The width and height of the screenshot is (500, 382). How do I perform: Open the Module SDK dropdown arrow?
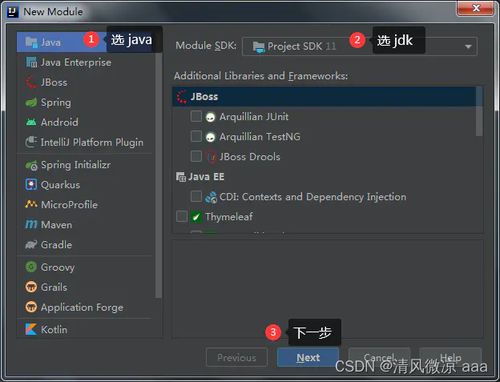(468, 47)
